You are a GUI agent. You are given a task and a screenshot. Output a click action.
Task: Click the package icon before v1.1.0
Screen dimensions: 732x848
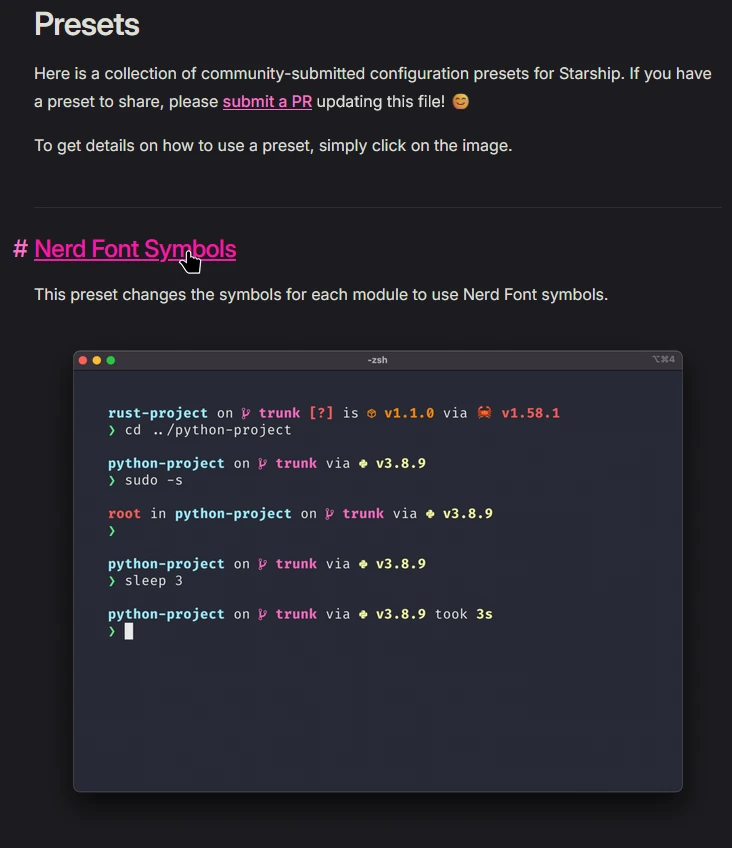[x=371, y=413]
